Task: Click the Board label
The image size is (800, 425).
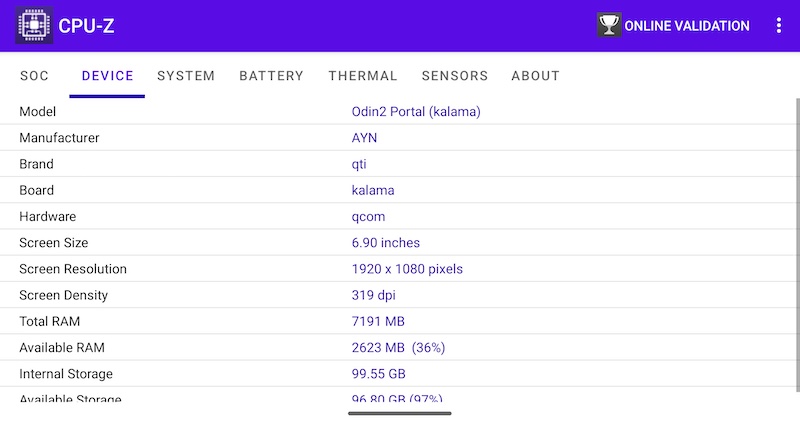Action: [x=36, y=190]
